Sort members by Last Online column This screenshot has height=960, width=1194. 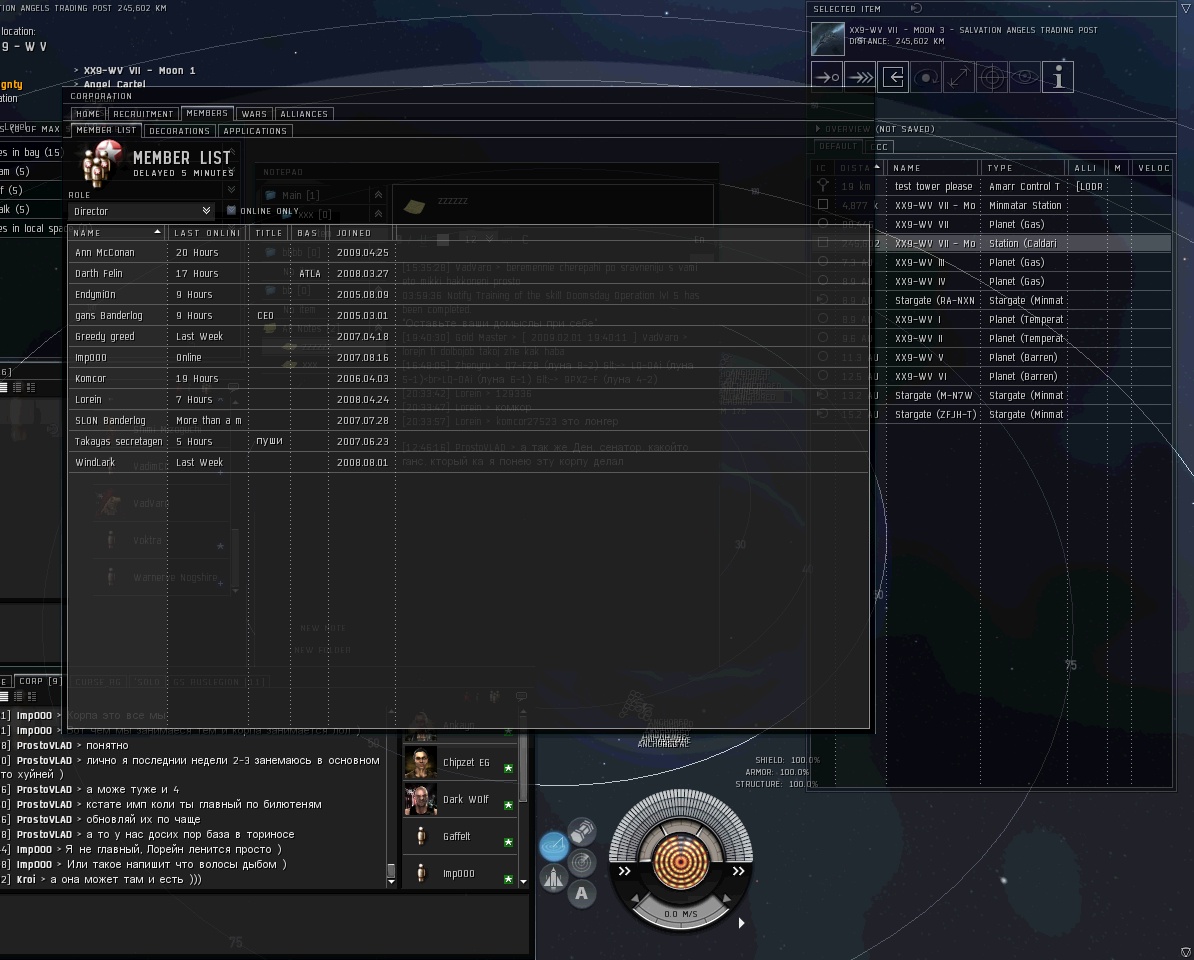point(208,233)
